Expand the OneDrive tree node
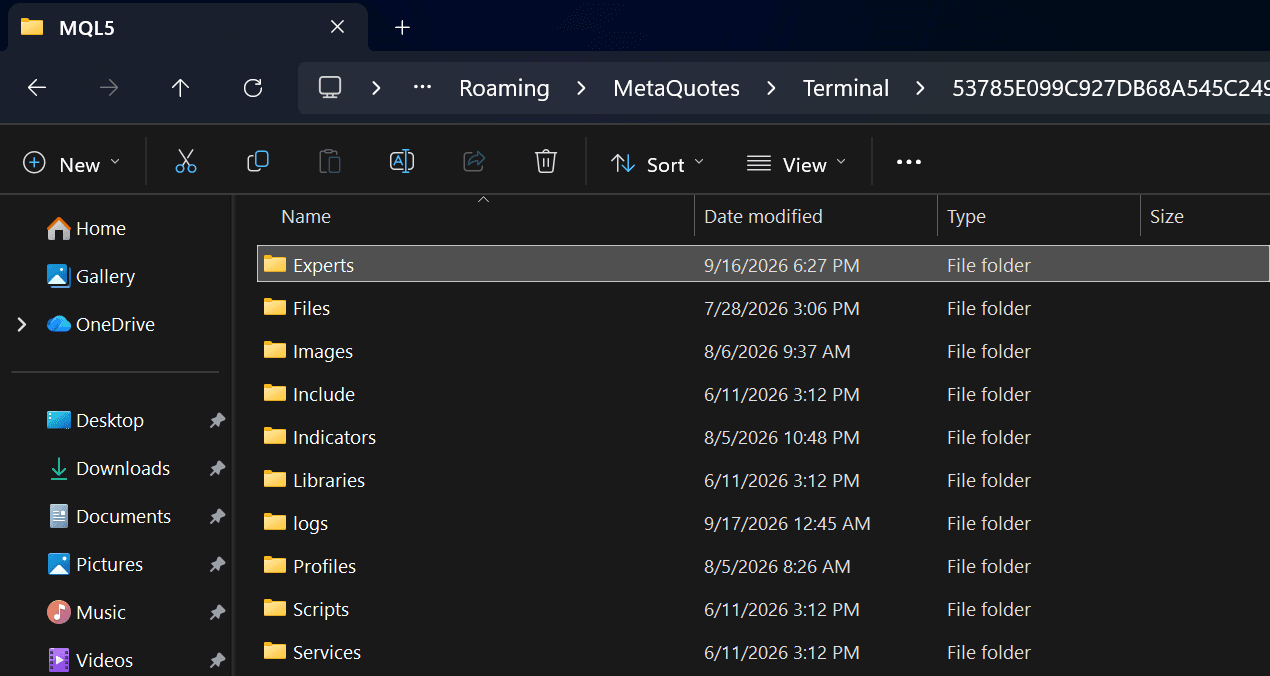The width and height of the screenshot is (1270, 676). [22, 325]
